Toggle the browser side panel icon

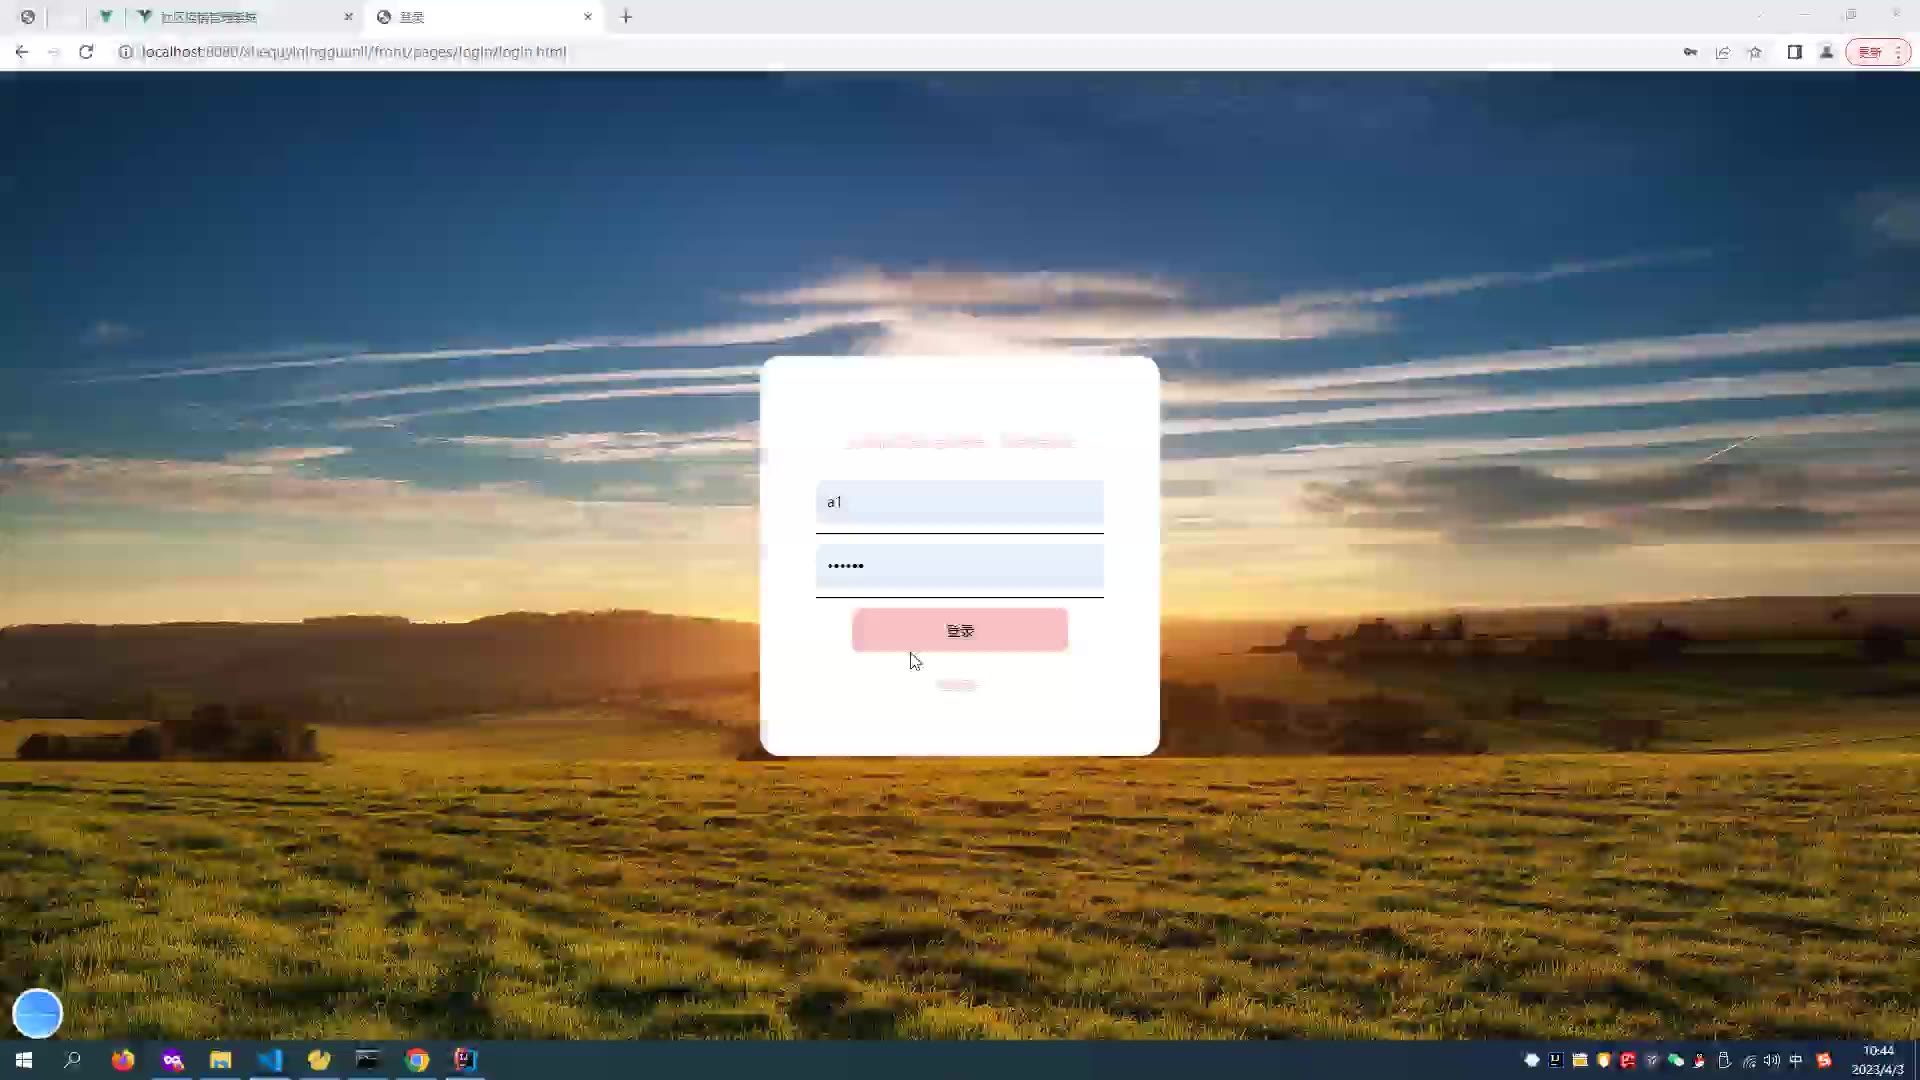coord(1794,52)
